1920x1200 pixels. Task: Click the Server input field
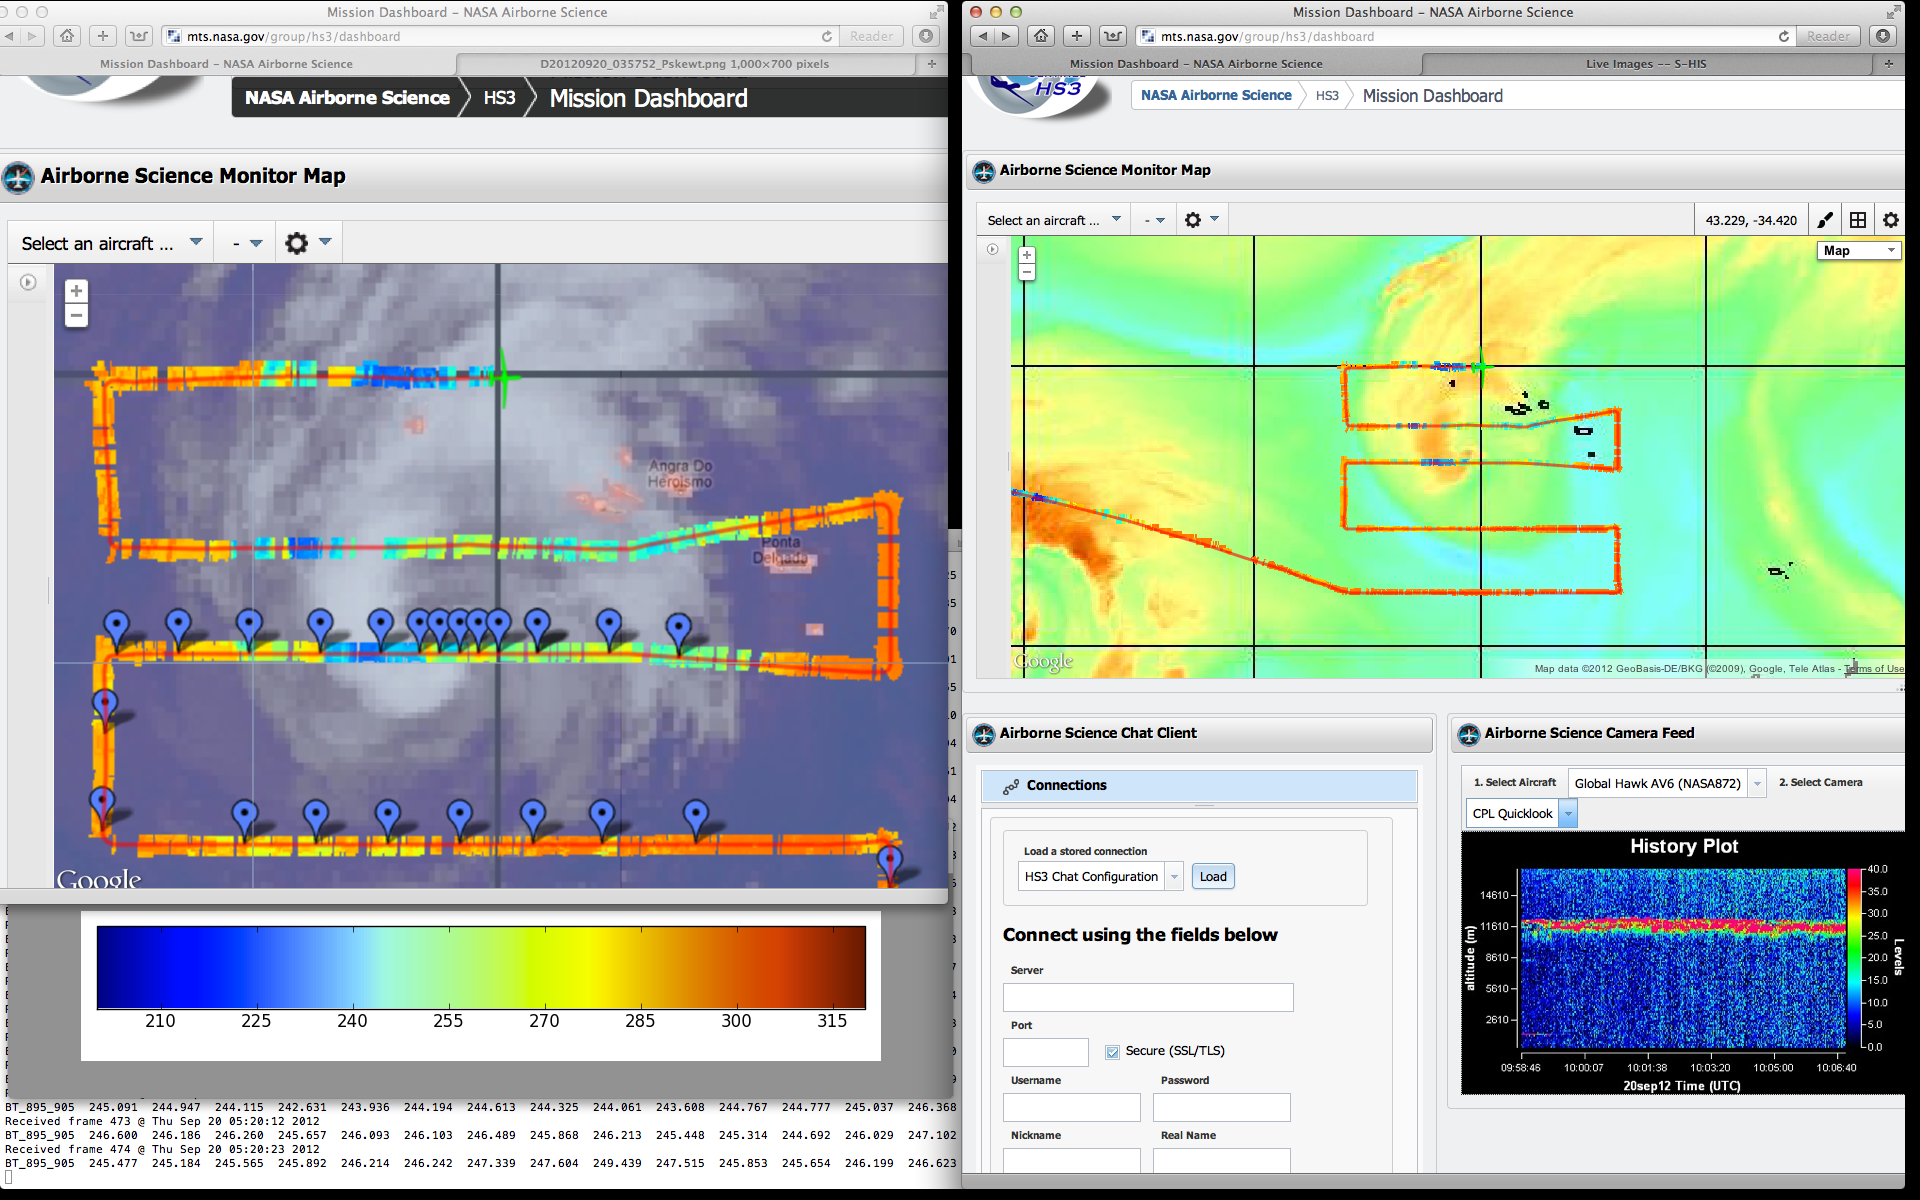coord(1148,997)
